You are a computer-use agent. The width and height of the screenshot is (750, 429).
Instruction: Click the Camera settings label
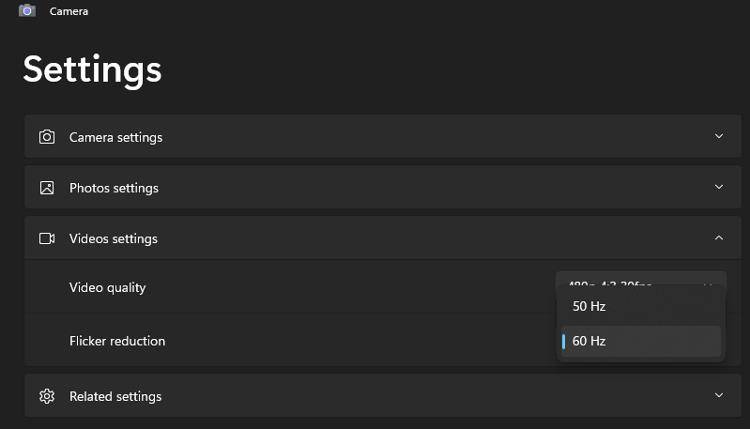point(115,137)
